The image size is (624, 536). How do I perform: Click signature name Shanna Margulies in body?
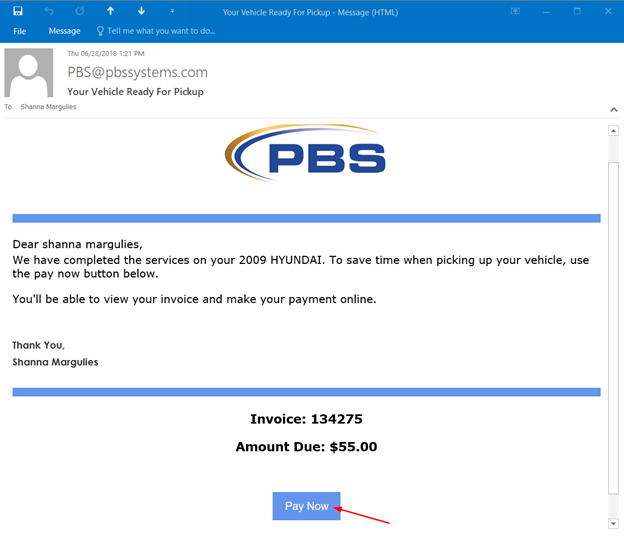55,362
